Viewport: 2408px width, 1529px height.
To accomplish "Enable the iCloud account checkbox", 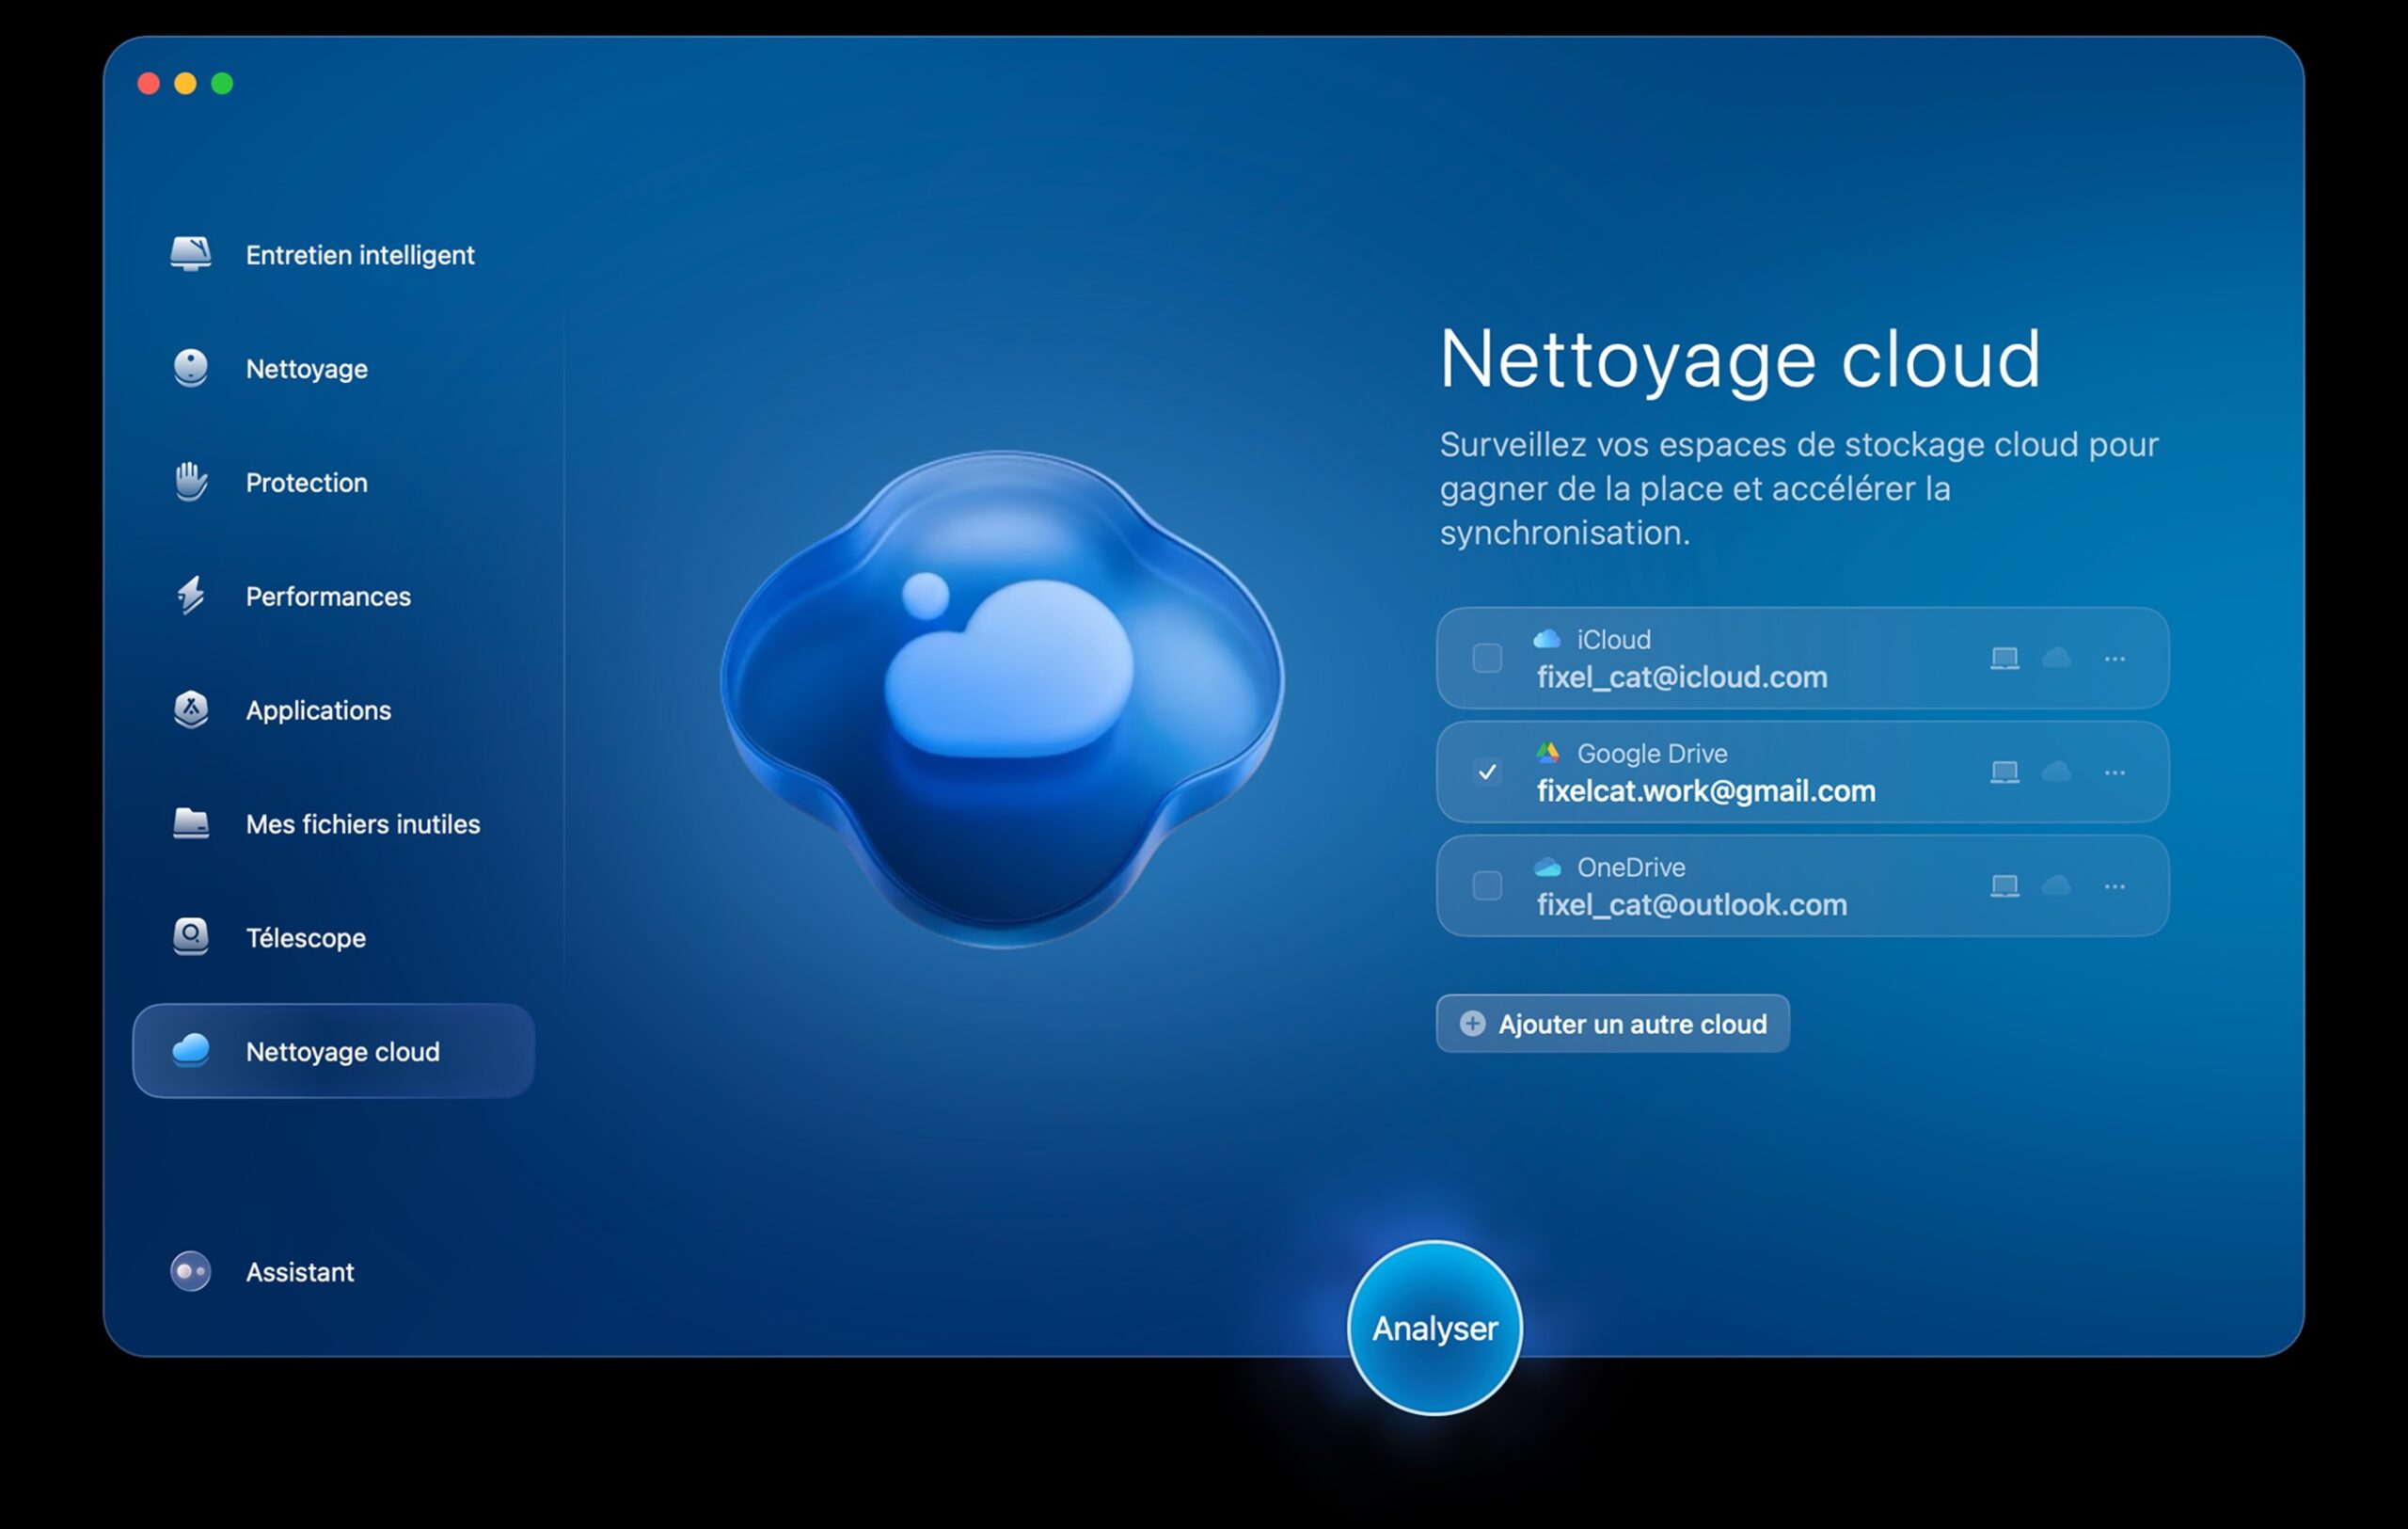I will click(x=1487, y=658).
